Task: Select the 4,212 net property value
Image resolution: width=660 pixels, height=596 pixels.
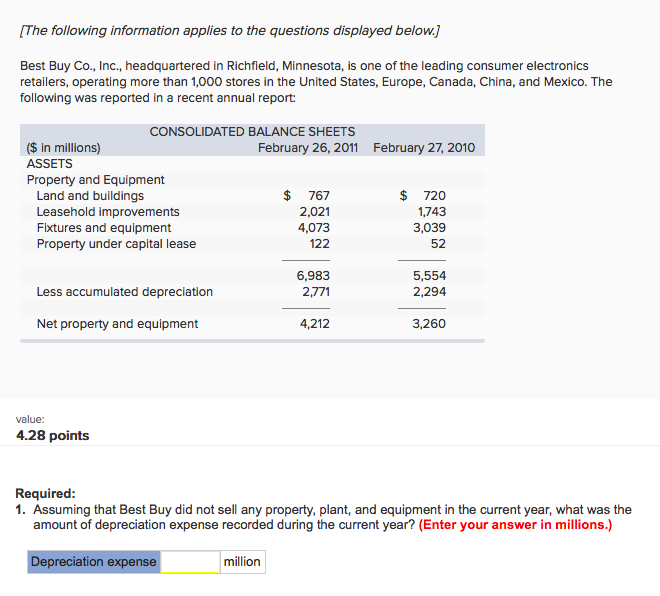Action: (x=315, y=324)
